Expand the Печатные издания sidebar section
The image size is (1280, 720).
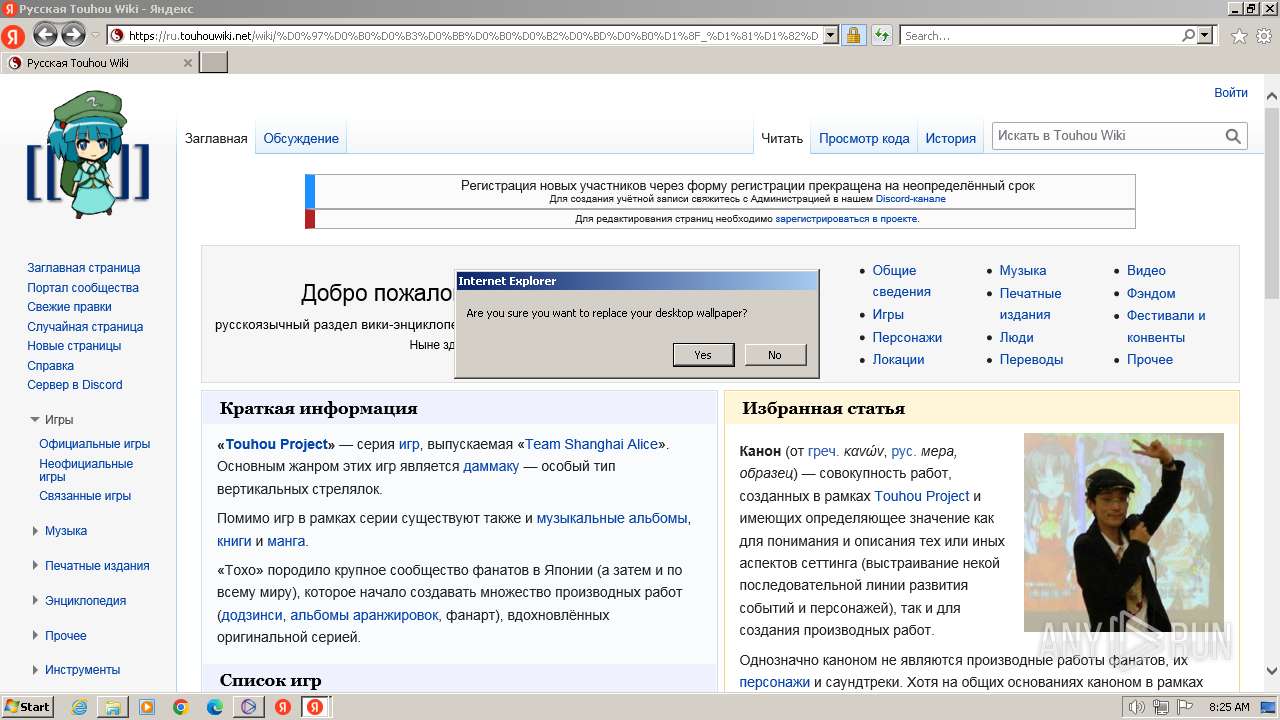[35, 566]
